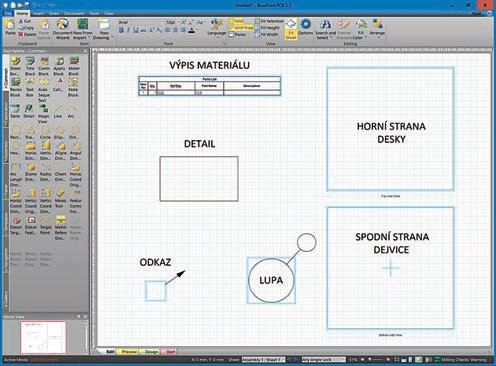Viewport: 496px width, 366px height.
Task: Select the Arc drawing tool
Action: pos(71,111)
